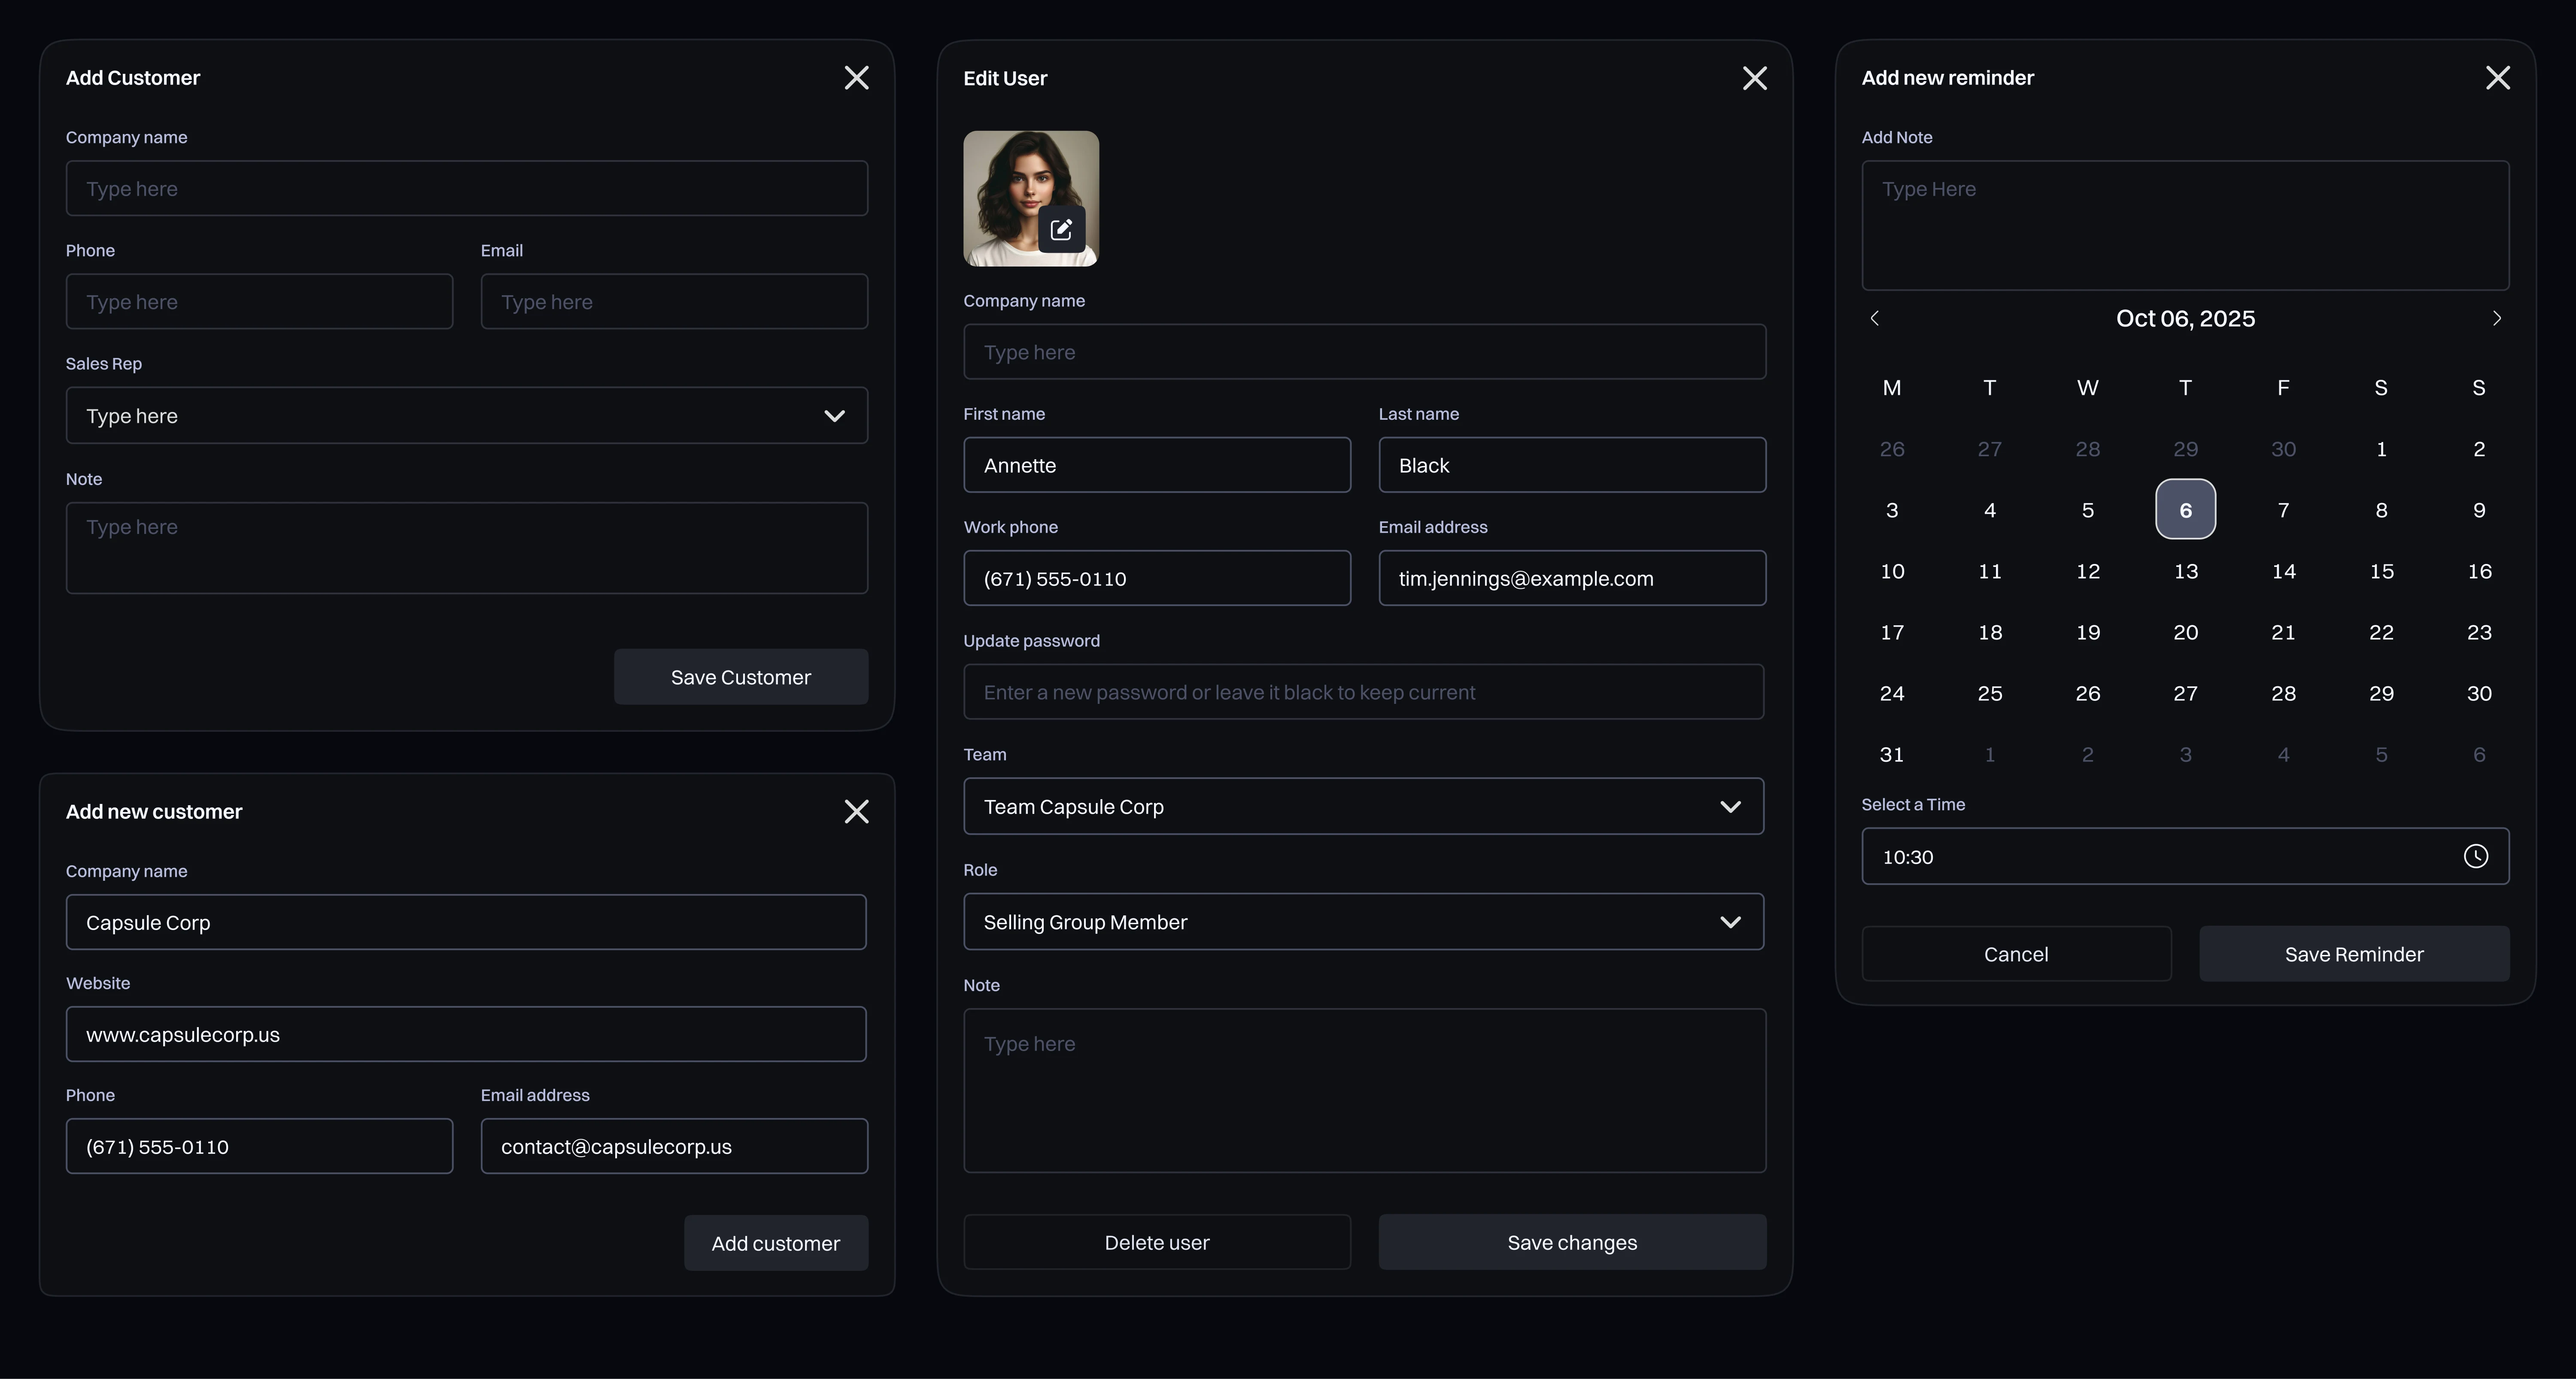This screenshot has width=2576, height=1379.
Task: Click the contact@capsulecorp.us email field
Action: (x=674, y=1146)
